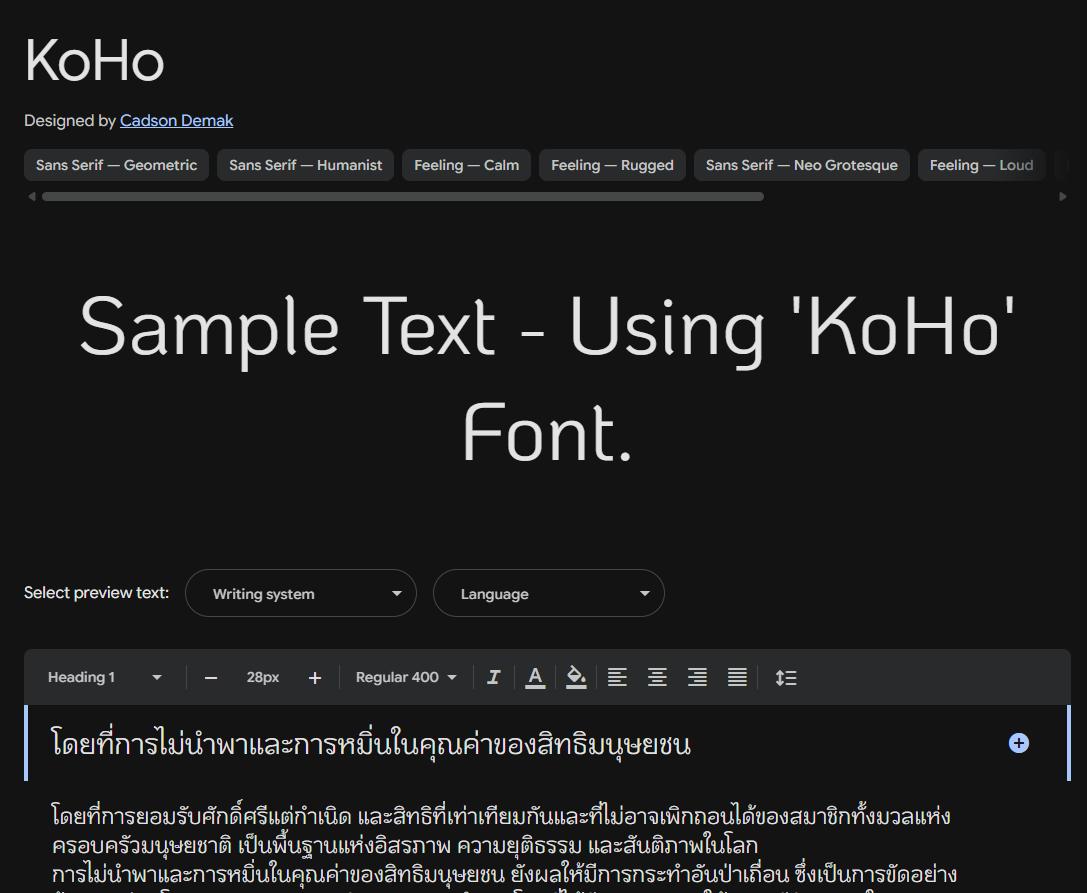Click the KoHo font title
The image size is (1087, 893).
coord(94,61)
